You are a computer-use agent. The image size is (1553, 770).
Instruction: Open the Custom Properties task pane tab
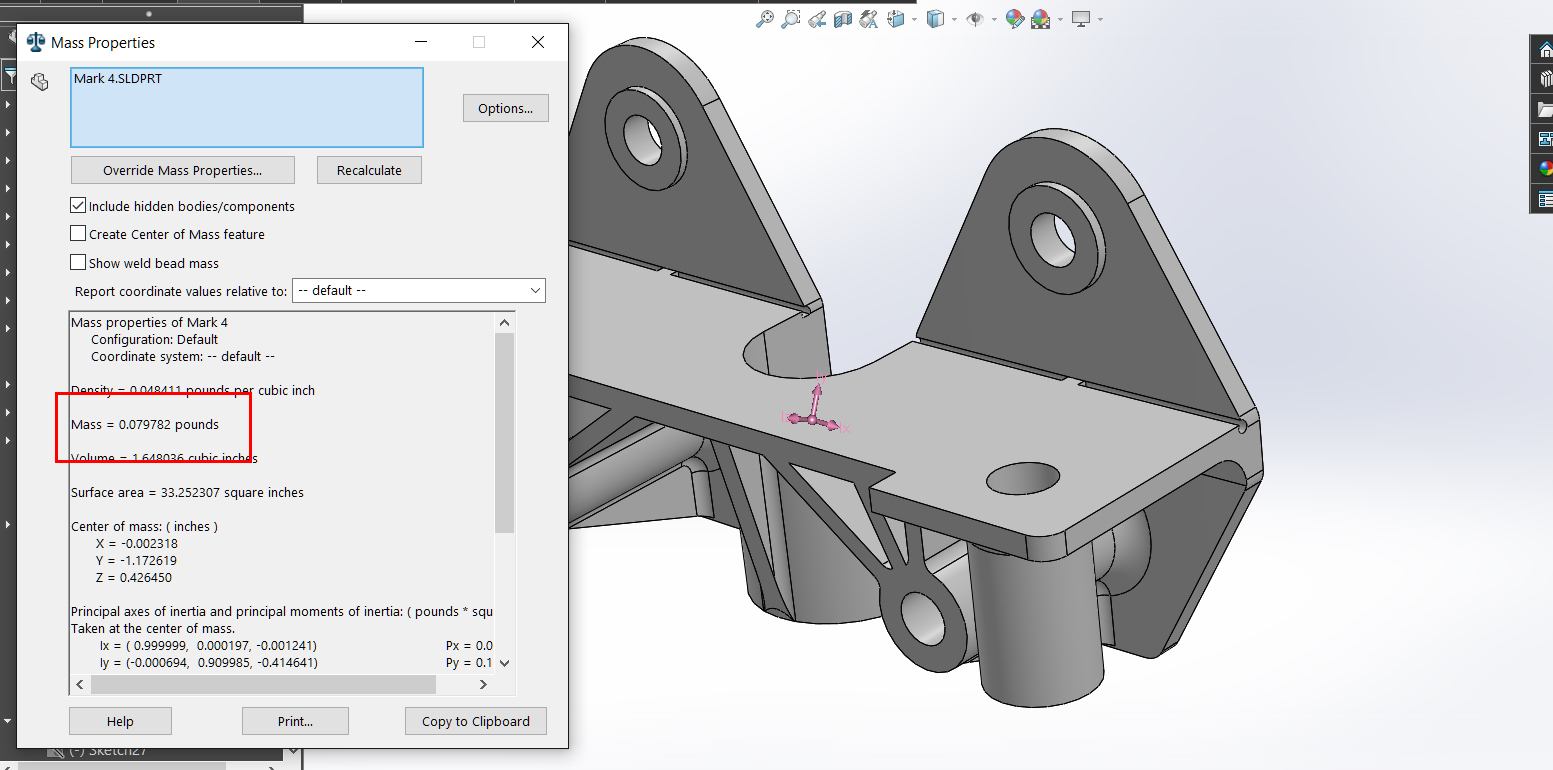(1543, 199)
